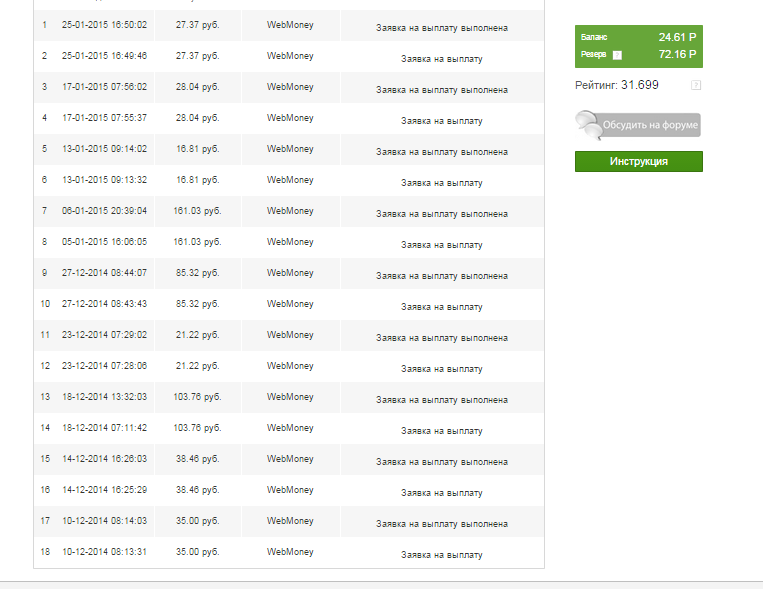Click the help icon next to Резерв
The height and width of the screenshot is (589, 763).
pyautogui.click(x=617, y=55)
